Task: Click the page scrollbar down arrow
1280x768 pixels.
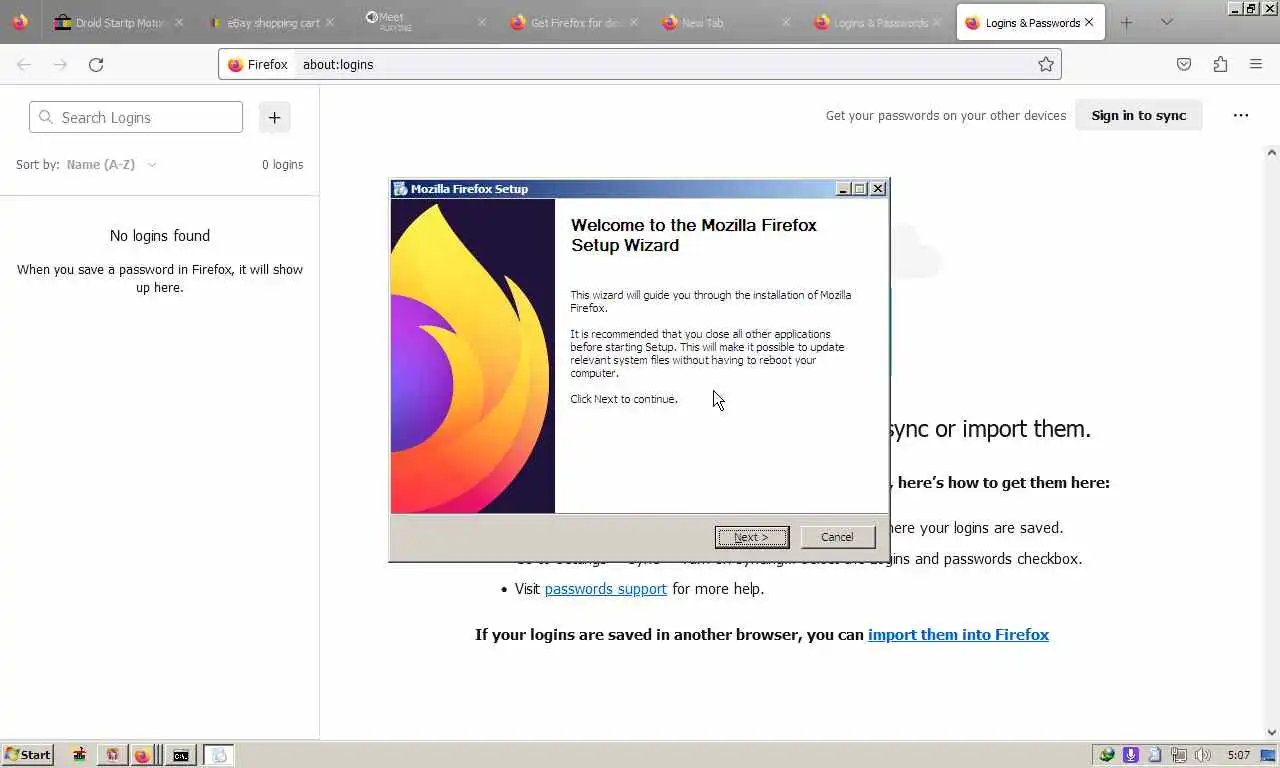Action: coord(1272,732)
